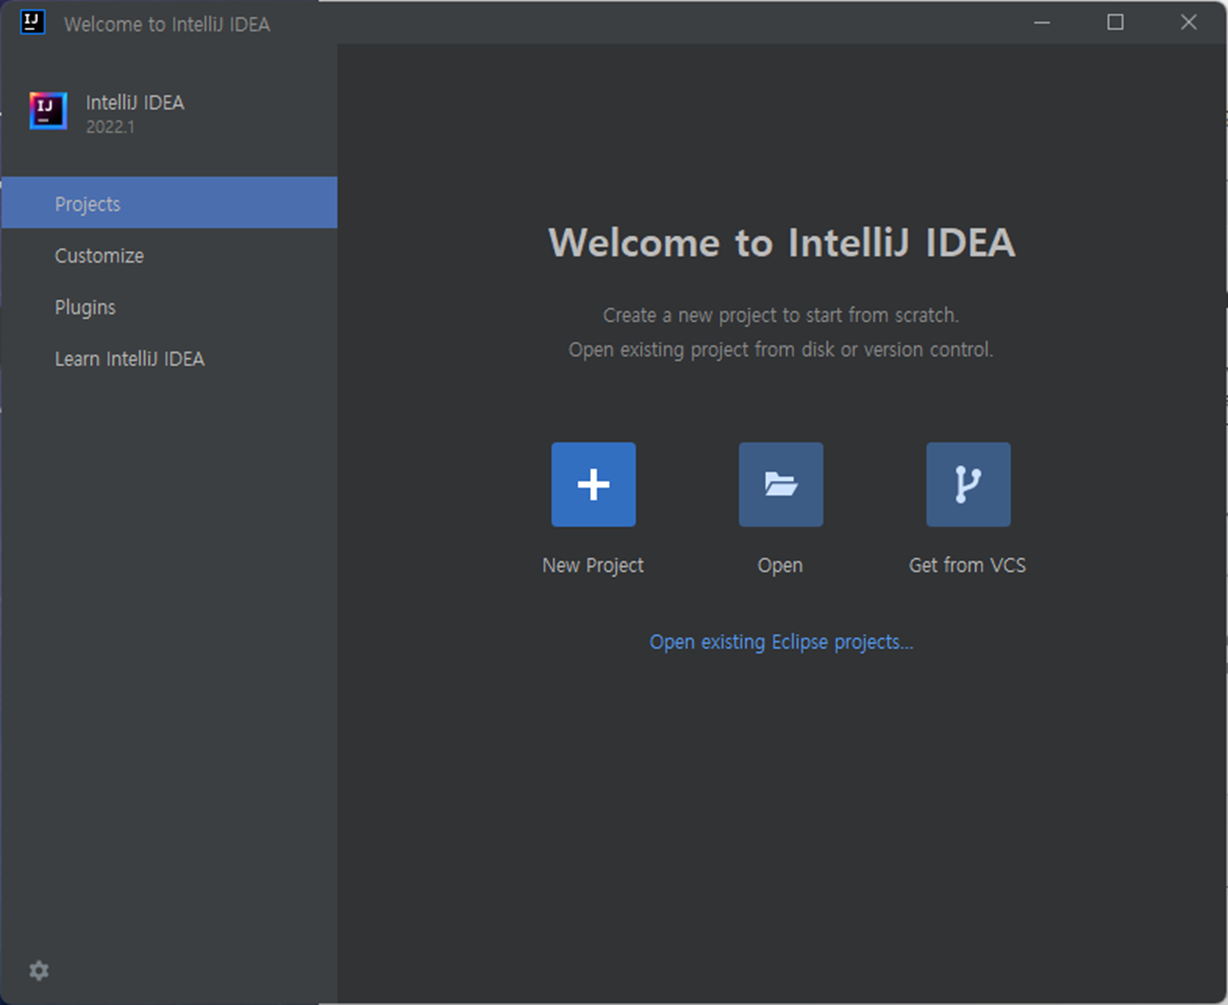Switch to the Customize tab
1228x1005 pixels.
click(x=169, y=255)
